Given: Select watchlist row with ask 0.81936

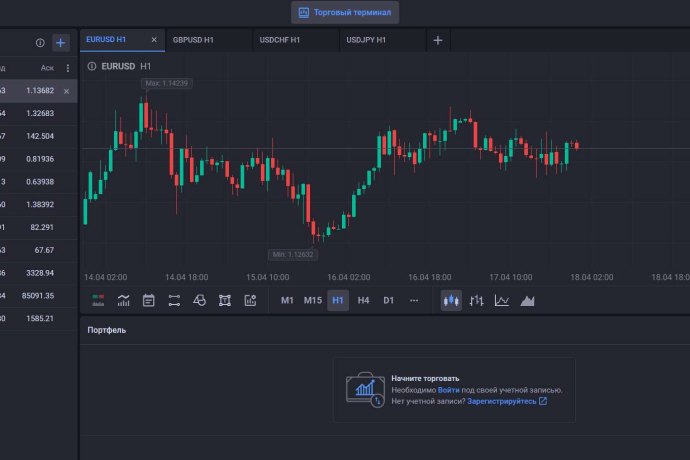Looking at the screenshot, I should tap(39, 159).
